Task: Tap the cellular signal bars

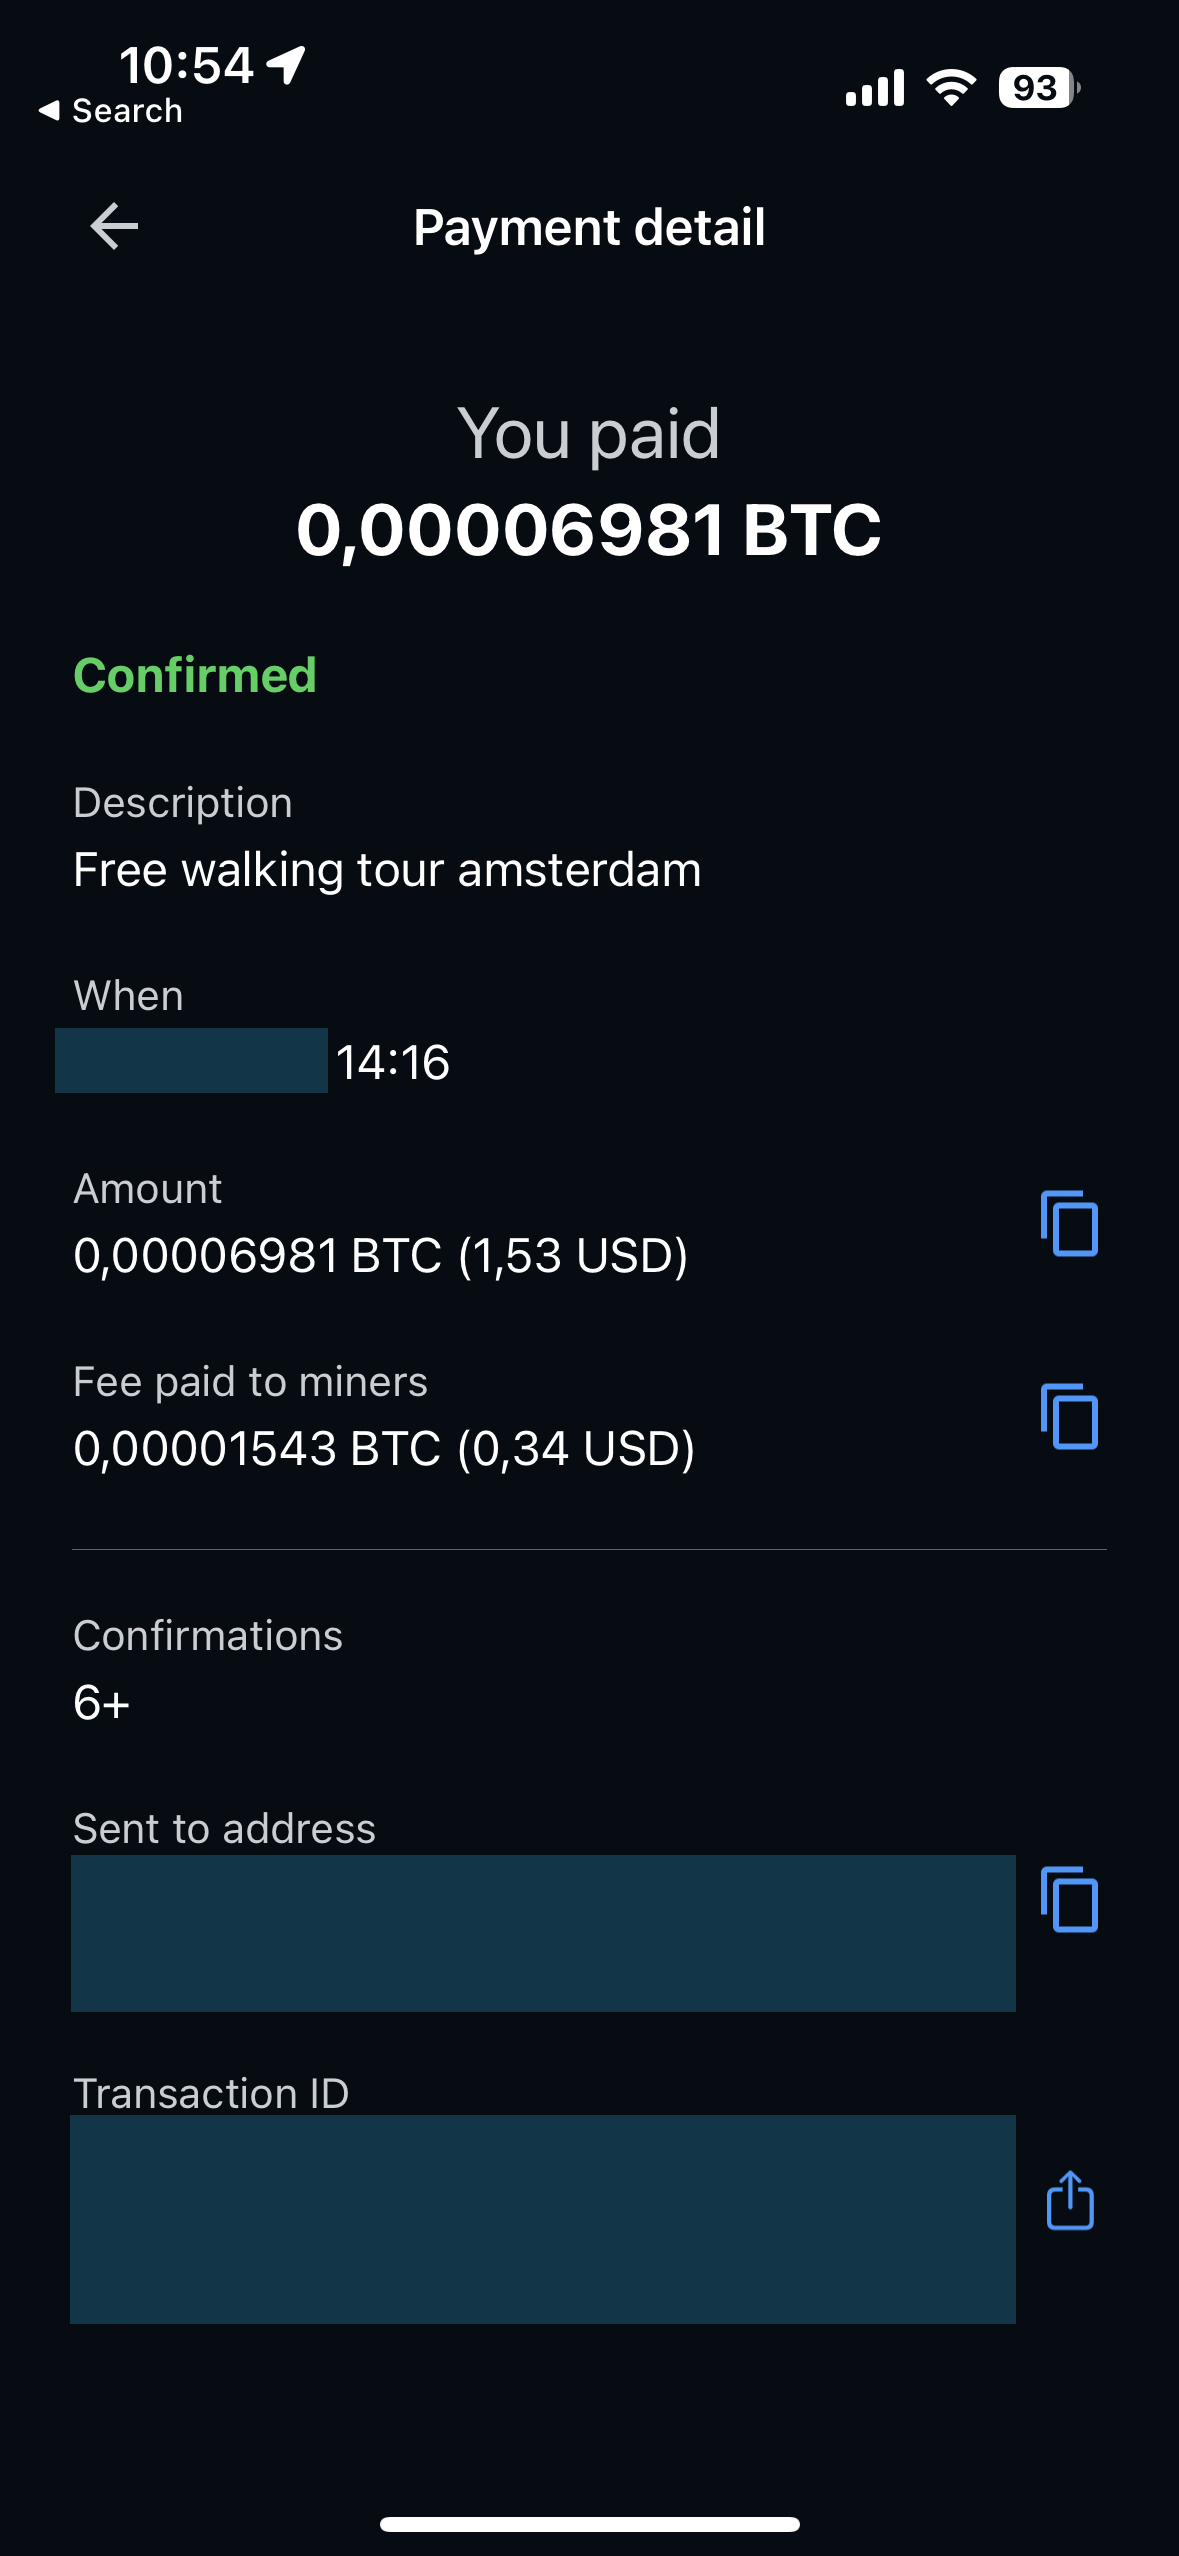Action: [x=875, y=88]
